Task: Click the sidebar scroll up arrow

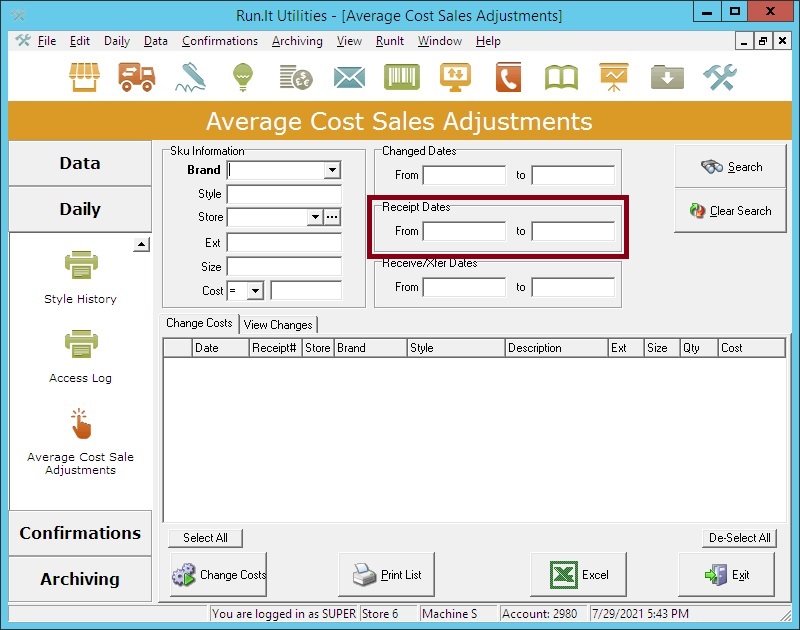Action: 141,244
